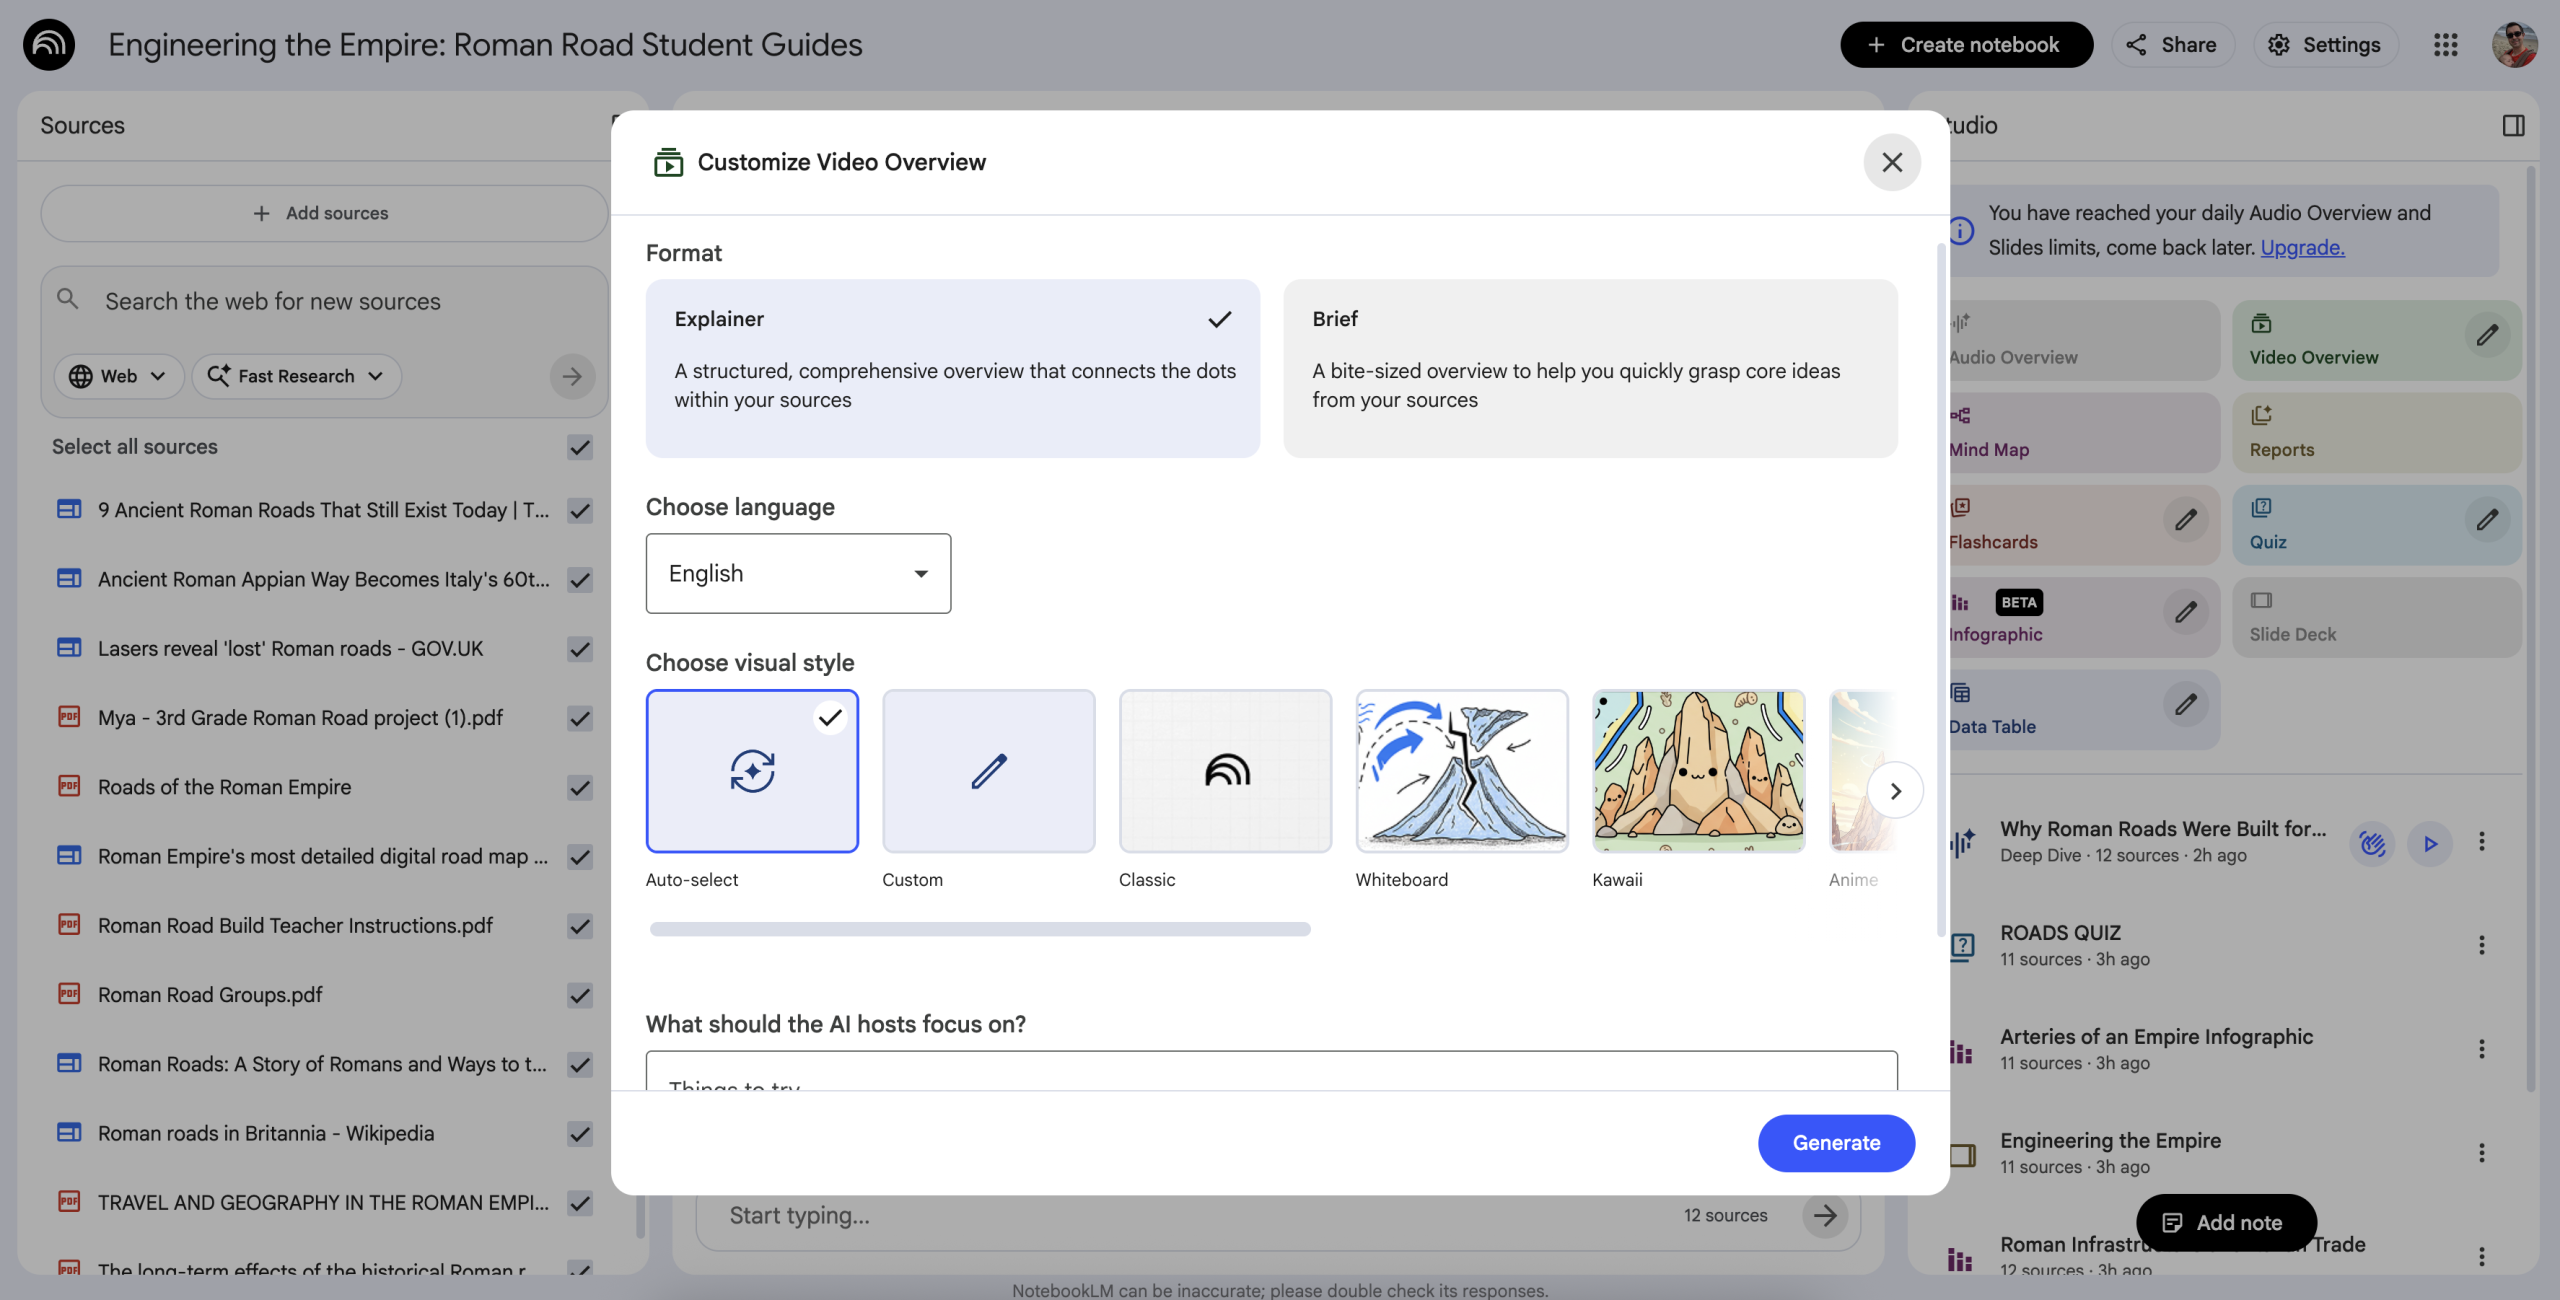The height and width of the screenshot is (1300, 2560).
Task: Open the more options menu for ROADS QUIZ
Action: coord(2481,945)
